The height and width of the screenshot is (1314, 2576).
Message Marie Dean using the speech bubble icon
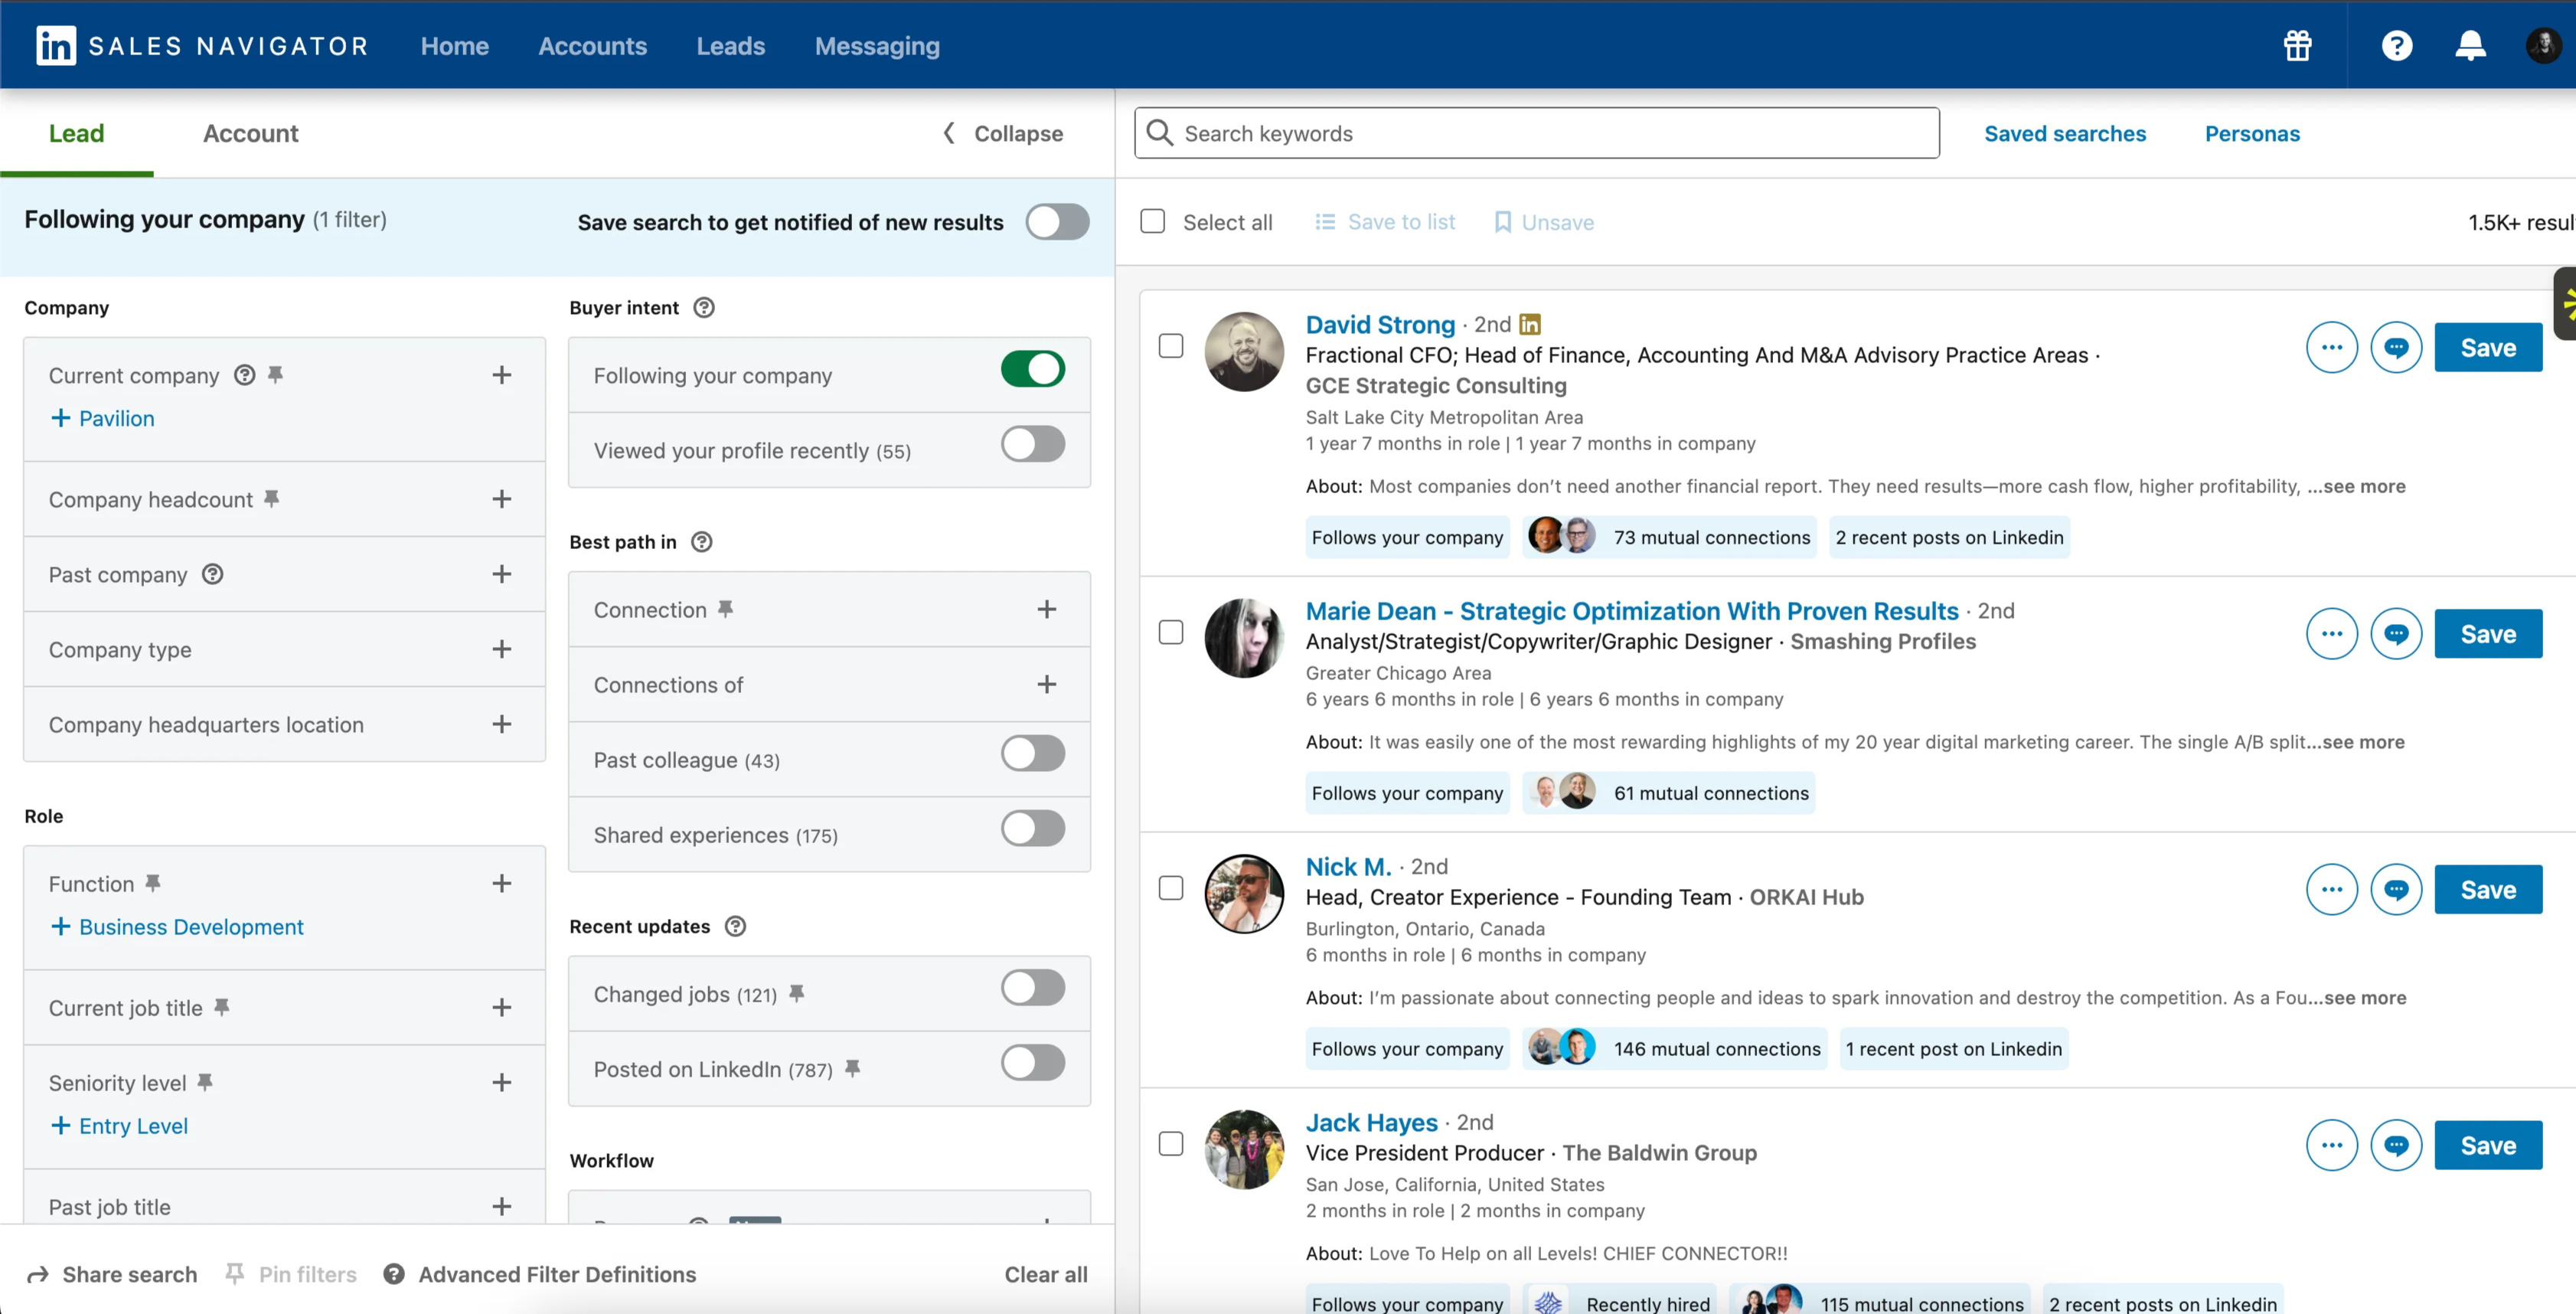2397,633
